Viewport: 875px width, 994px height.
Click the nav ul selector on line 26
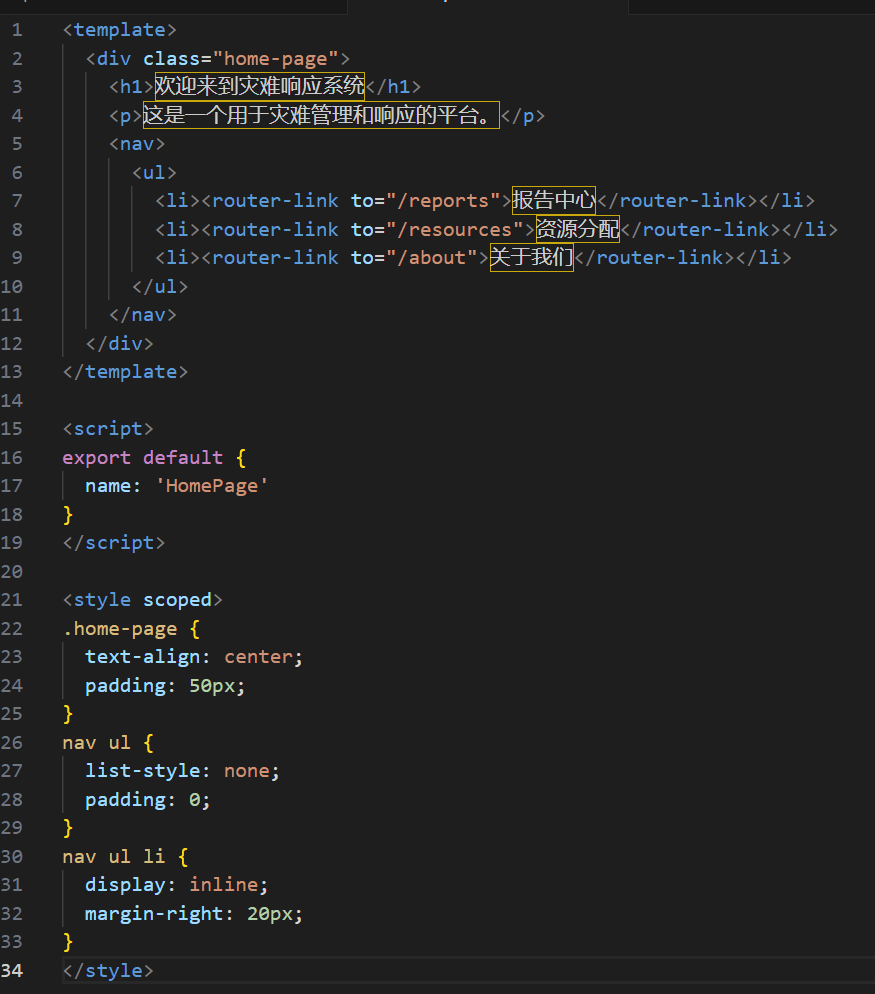pyautogui.click(x=96, y=743)
